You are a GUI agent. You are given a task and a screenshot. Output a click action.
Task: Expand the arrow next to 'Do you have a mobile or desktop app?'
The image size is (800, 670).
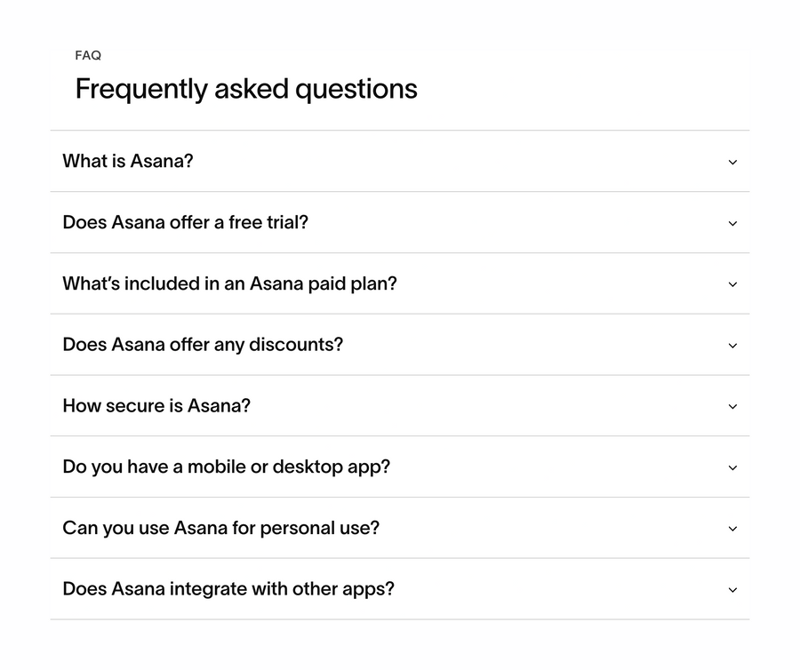click(x=731, y=468)
